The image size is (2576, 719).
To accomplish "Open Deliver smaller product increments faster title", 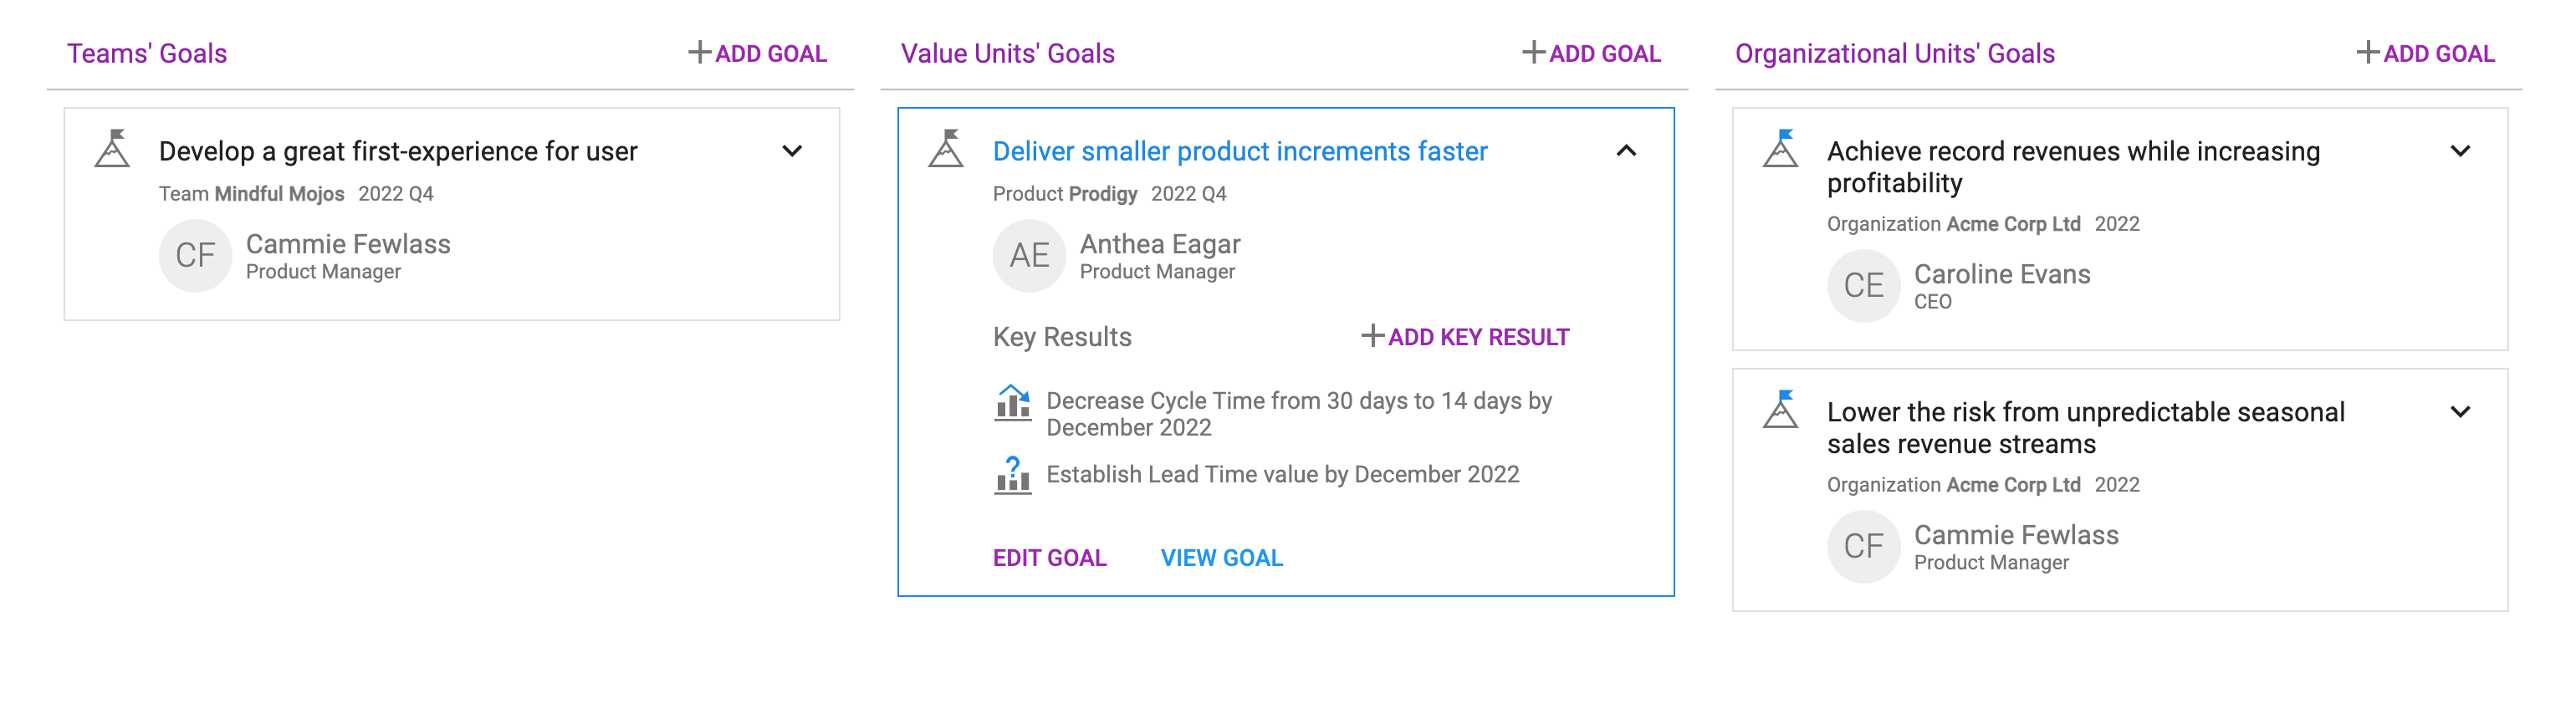I will coord(1240,151).
